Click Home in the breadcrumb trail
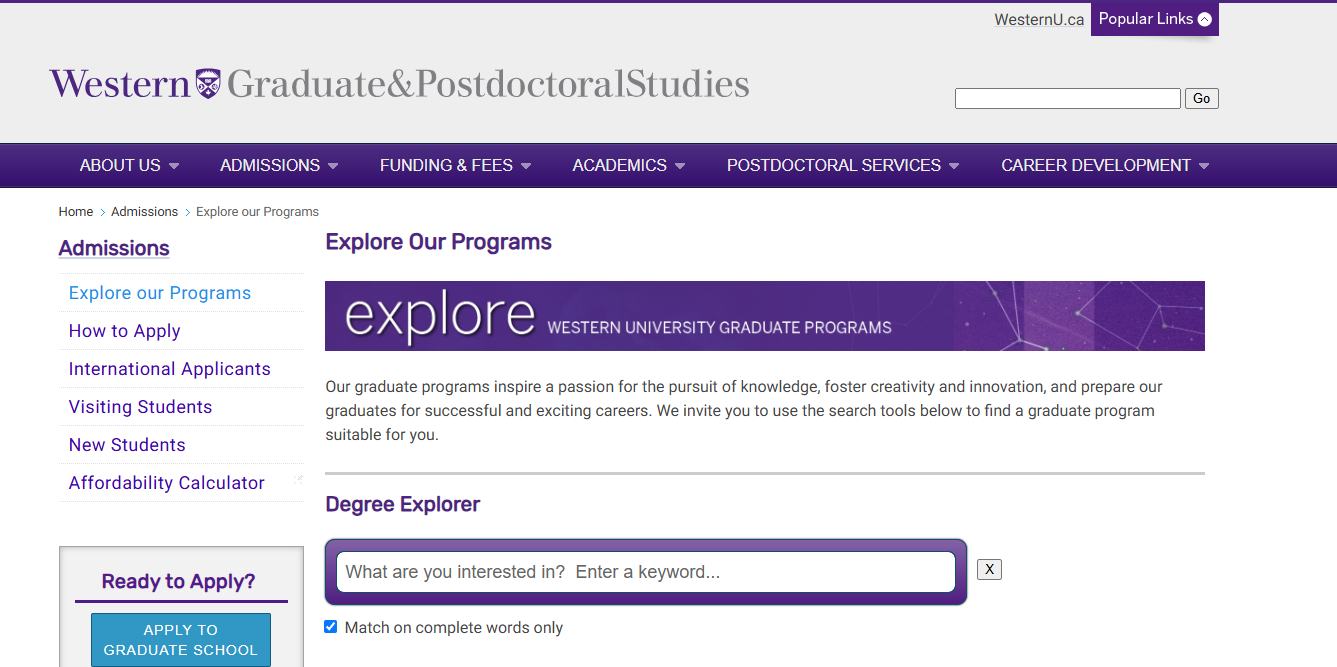Image resolution: width=1337 pixels, height=667 pixels. (76, 212)
